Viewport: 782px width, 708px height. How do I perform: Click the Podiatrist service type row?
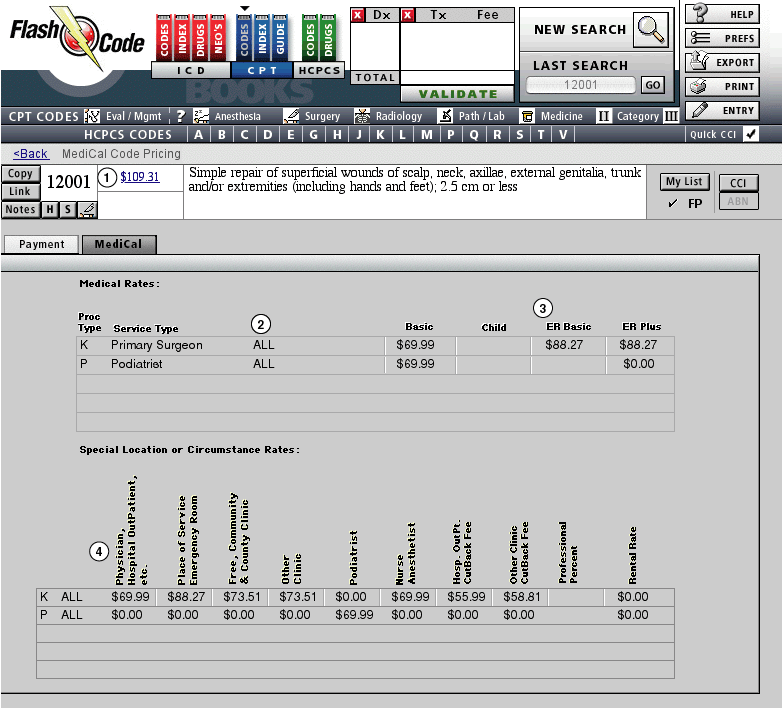tap(375, 364)
